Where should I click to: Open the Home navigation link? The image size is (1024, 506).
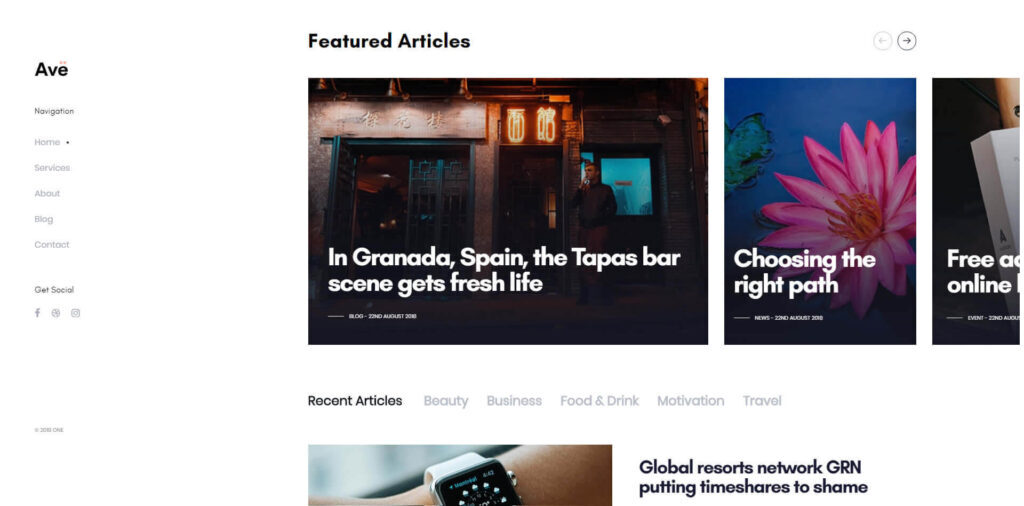tap(47, 142)
